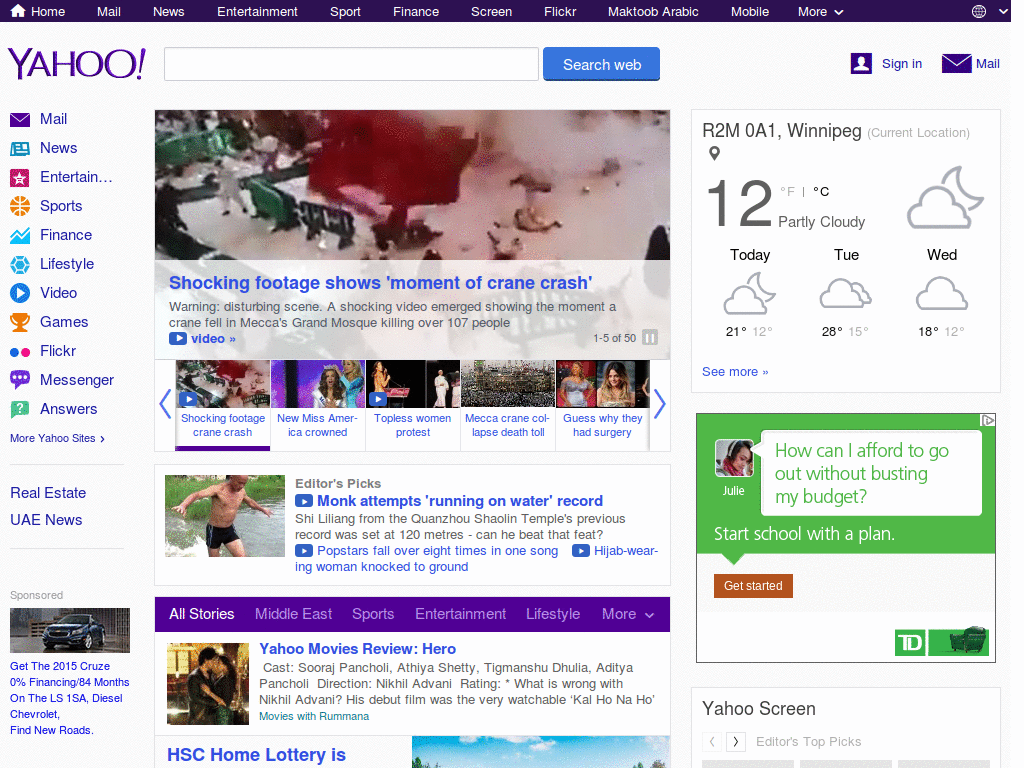
Task: Click the Finance chart icon in sidebar
Action: coord(20,235)
